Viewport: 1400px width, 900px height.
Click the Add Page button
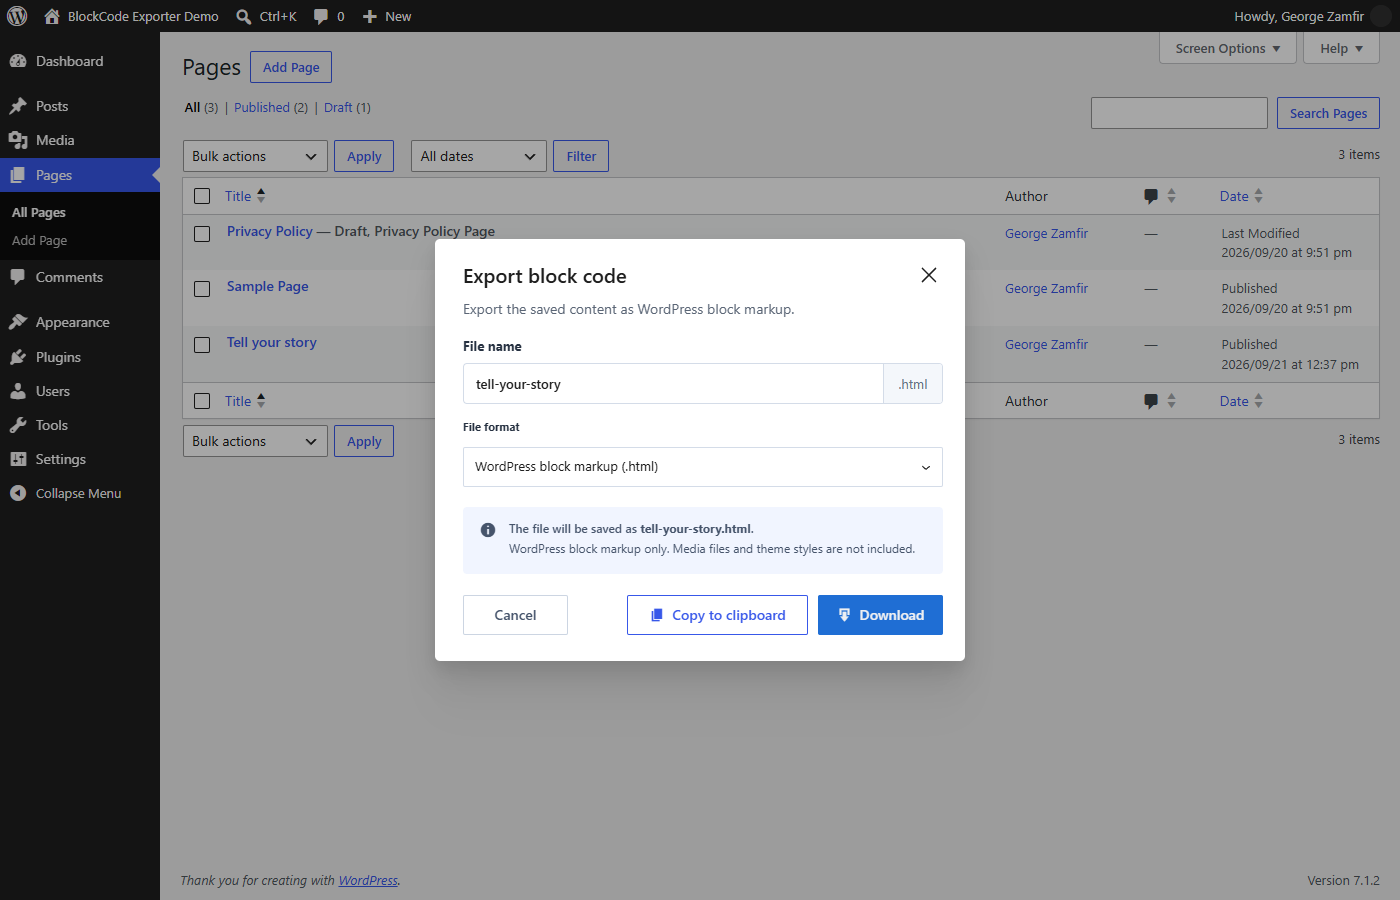click(x=291, y=67)
